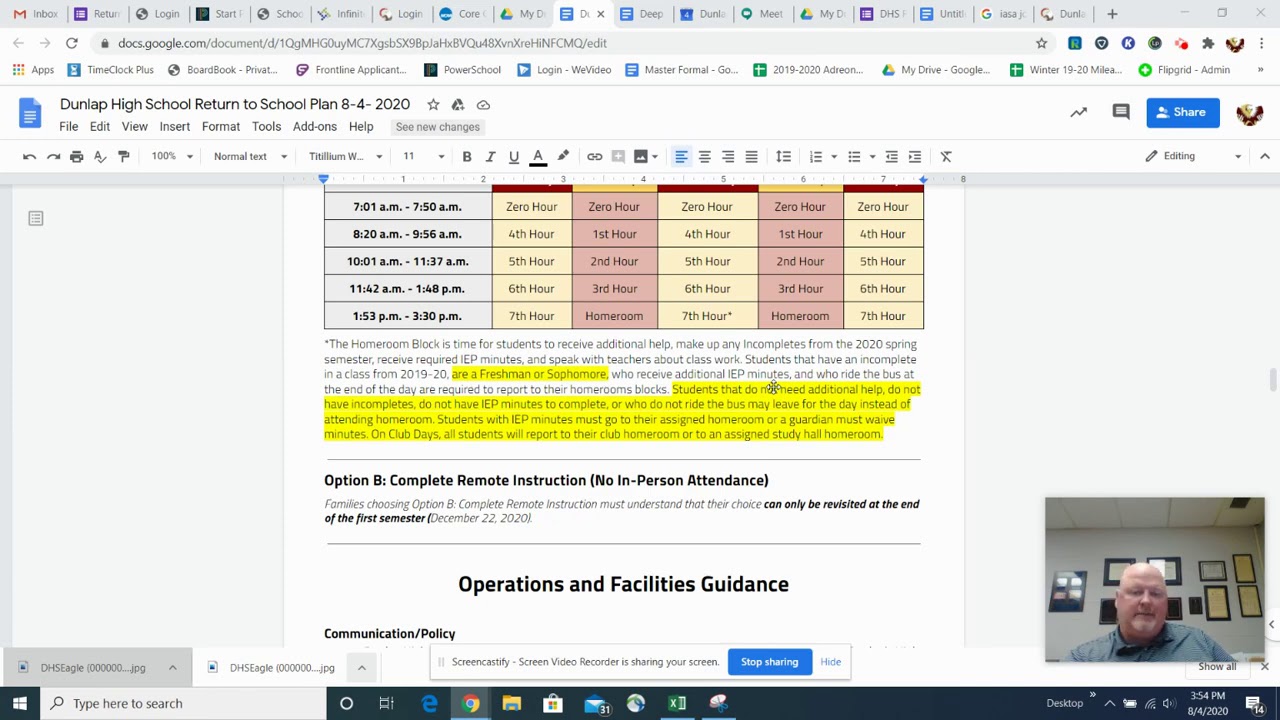Click the See new changes link
Screen dimensions: 1280x720
tap(437, 127)
